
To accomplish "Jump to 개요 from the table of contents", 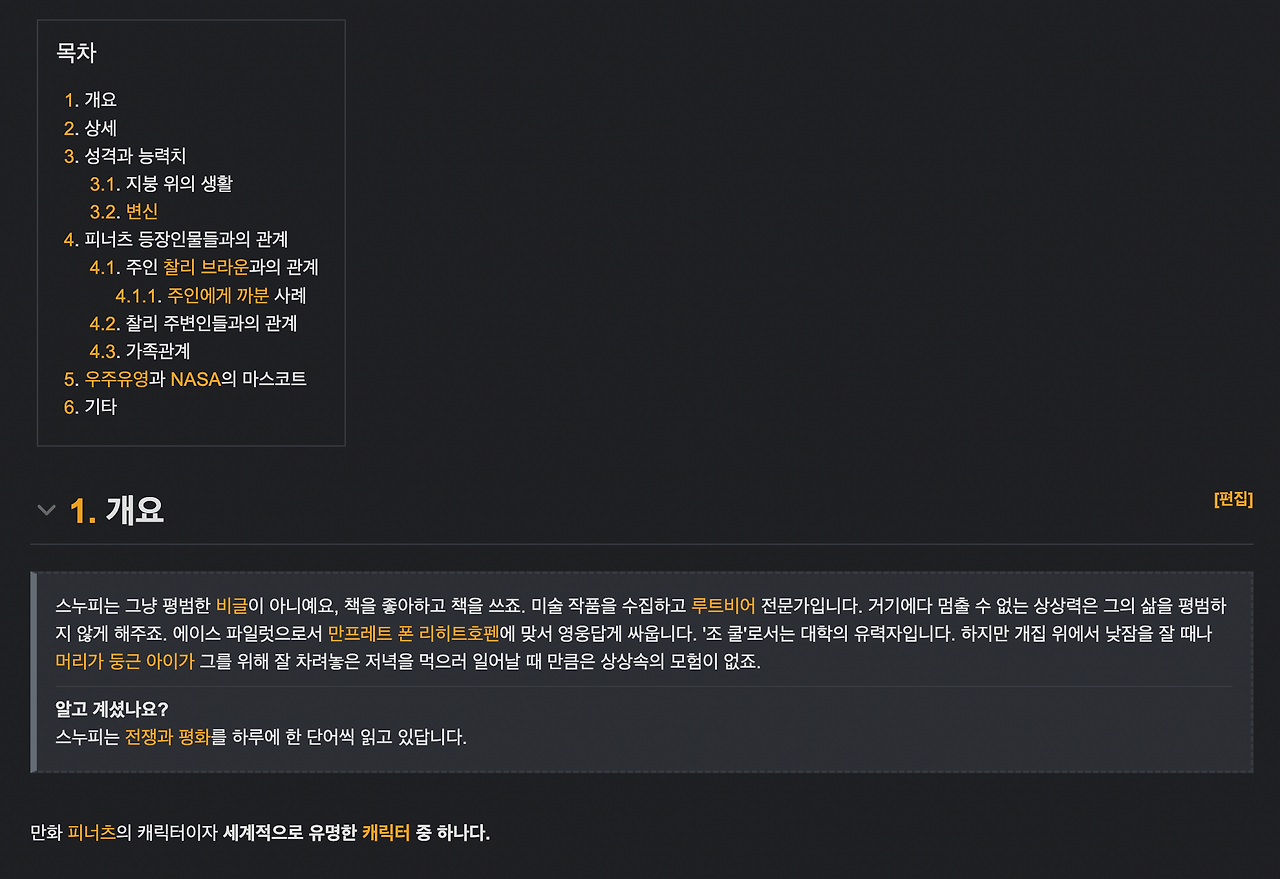I will [100, 99].
